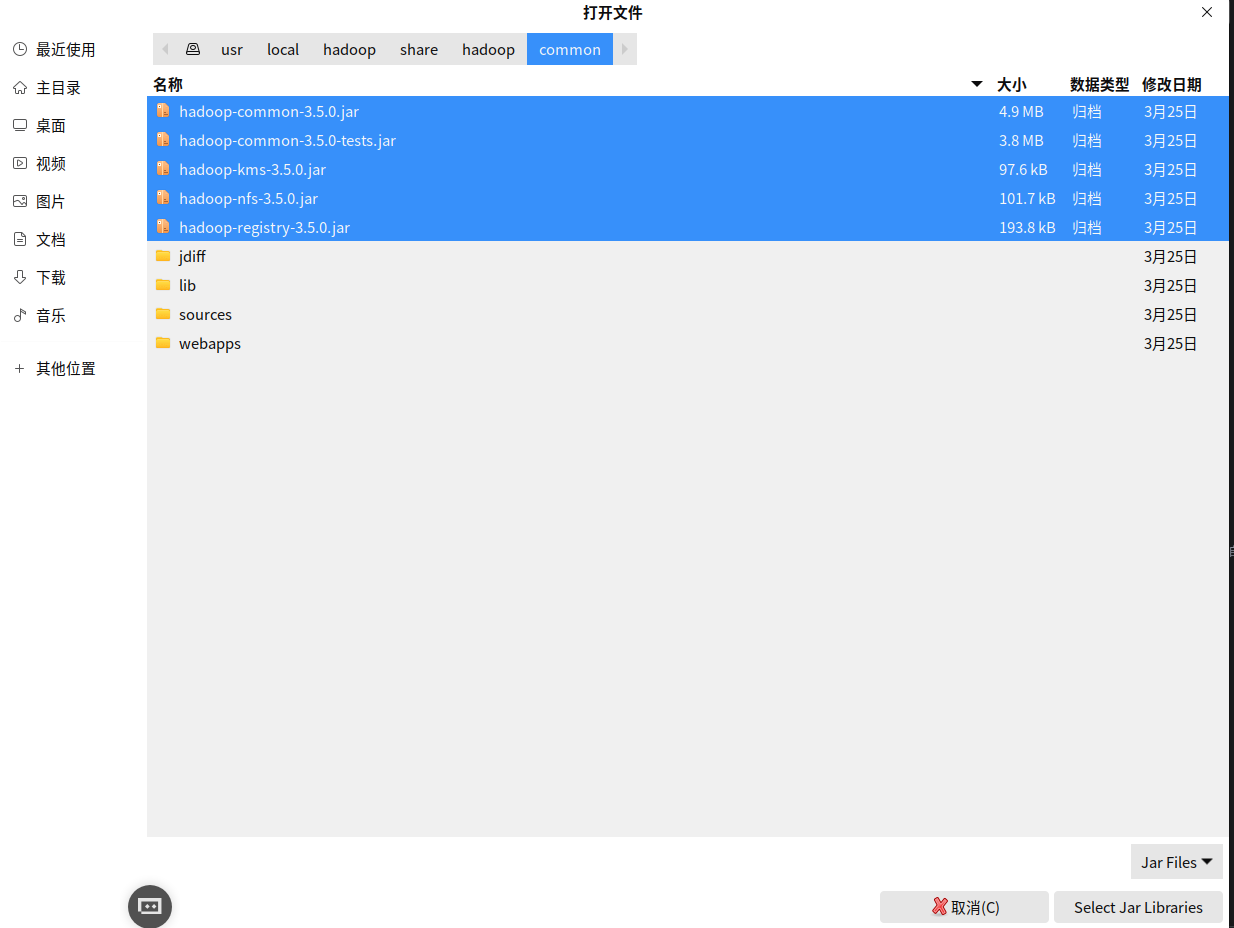Click the 取消(C) cancel button

click(964, 907)
